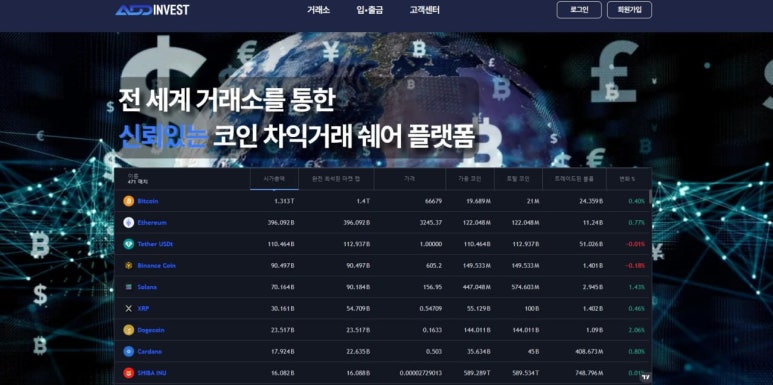Viewport: 773px width, 385px height.
Task: Open the Tether USDt link
Action: pyautogui.click(x=155, y=244)
